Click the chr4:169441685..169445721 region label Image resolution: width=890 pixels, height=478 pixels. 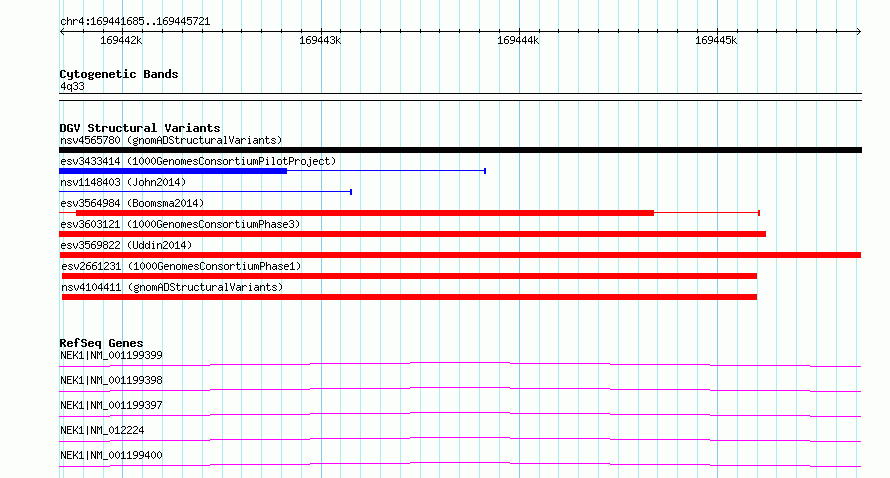coord(135,21)
